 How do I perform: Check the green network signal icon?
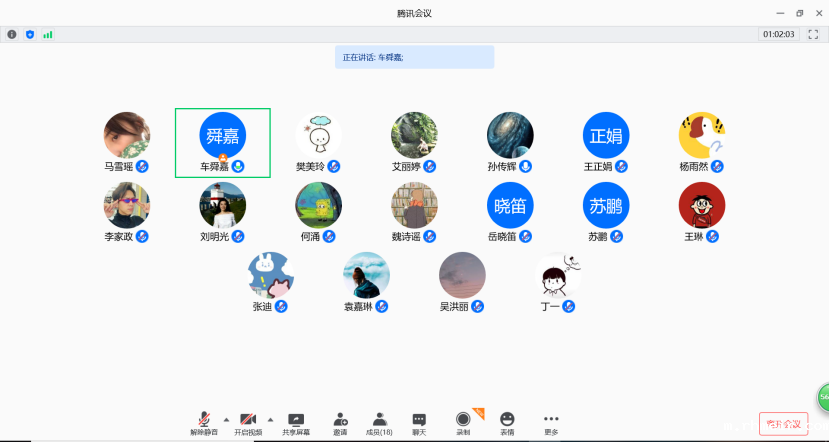[x=47, y=34]
